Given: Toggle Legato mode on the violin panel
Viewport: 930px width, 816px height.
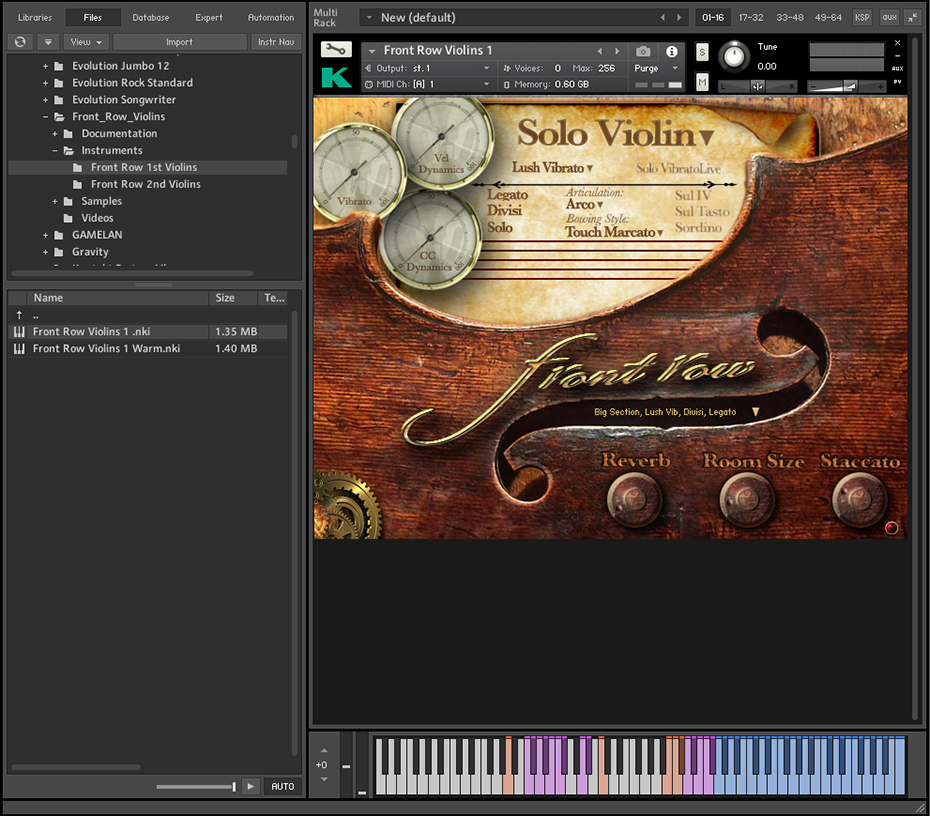Looking at the screenshot, I should 507,195.
